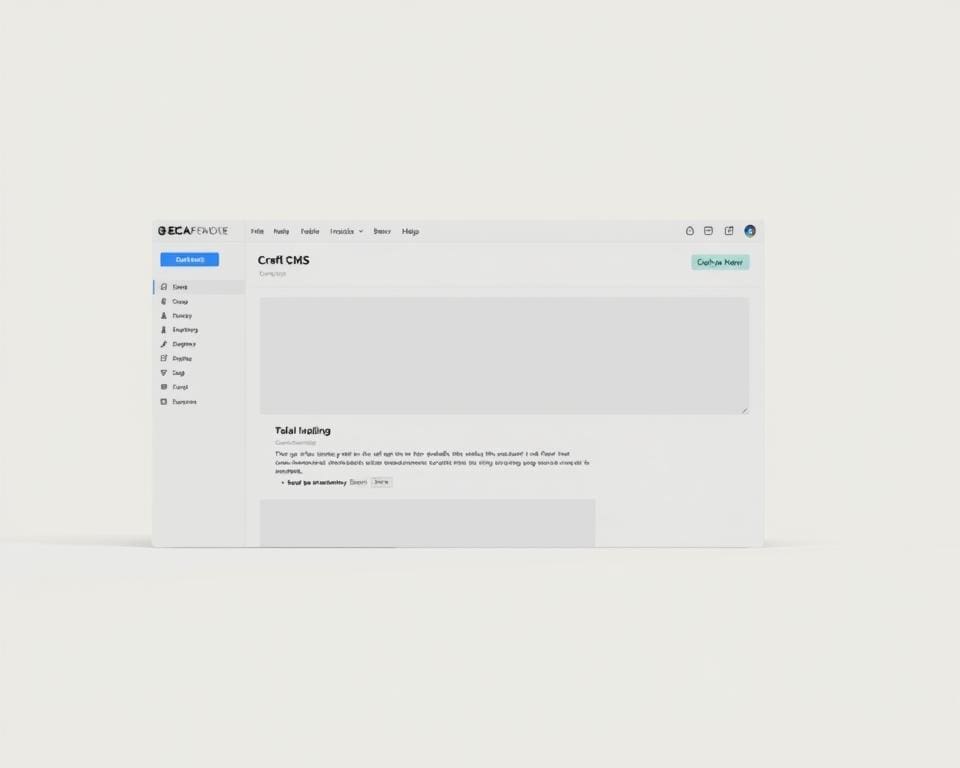Click the funnel-shaped sidebar icon
960x768 pixels.
[163, 372]
